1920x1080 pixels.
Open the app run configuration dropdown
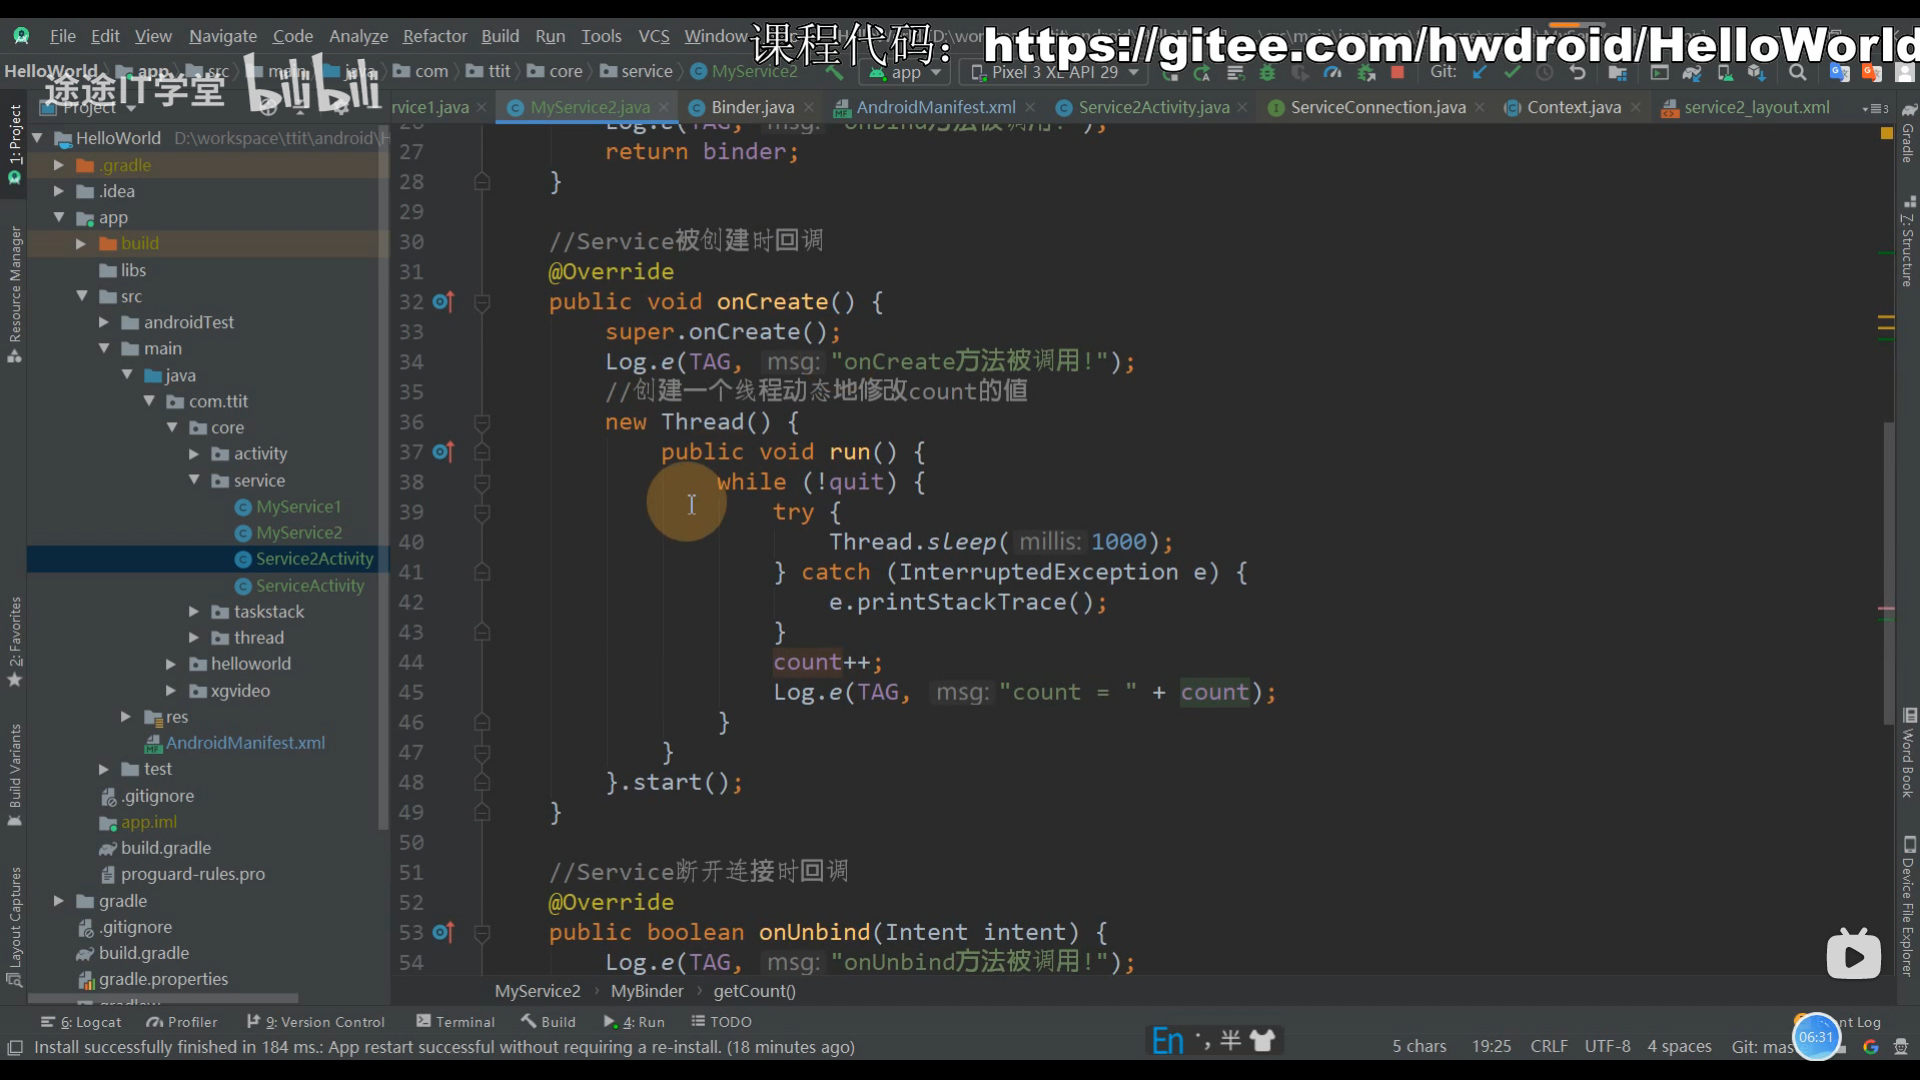click(905, 72)
